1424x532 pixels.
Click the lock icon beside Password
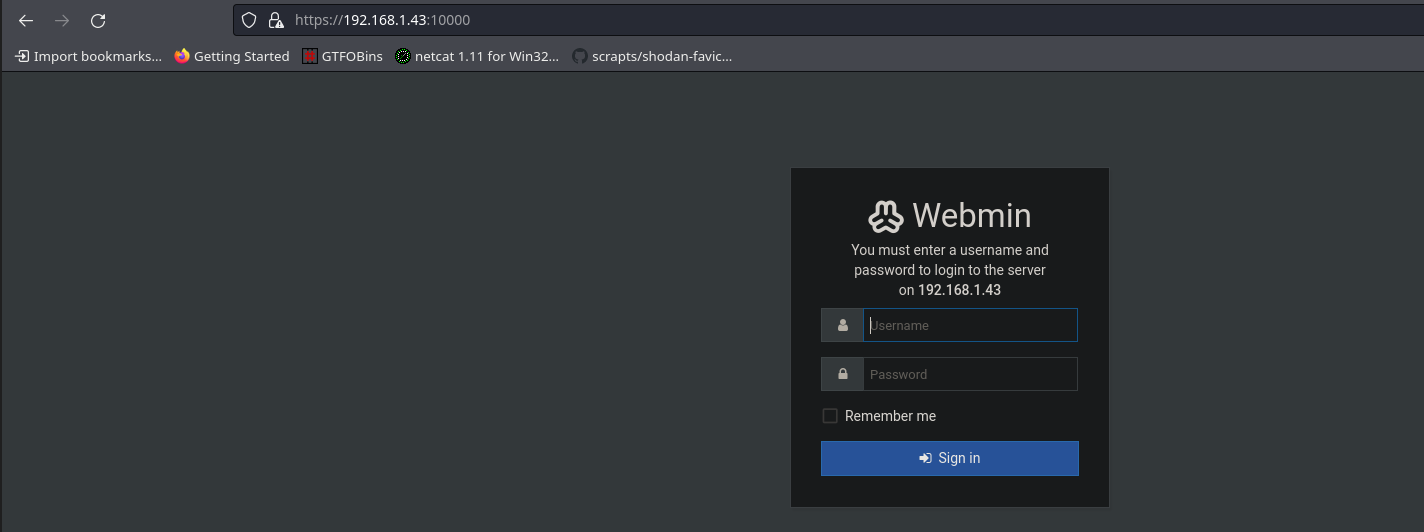[x=843, y=374]
